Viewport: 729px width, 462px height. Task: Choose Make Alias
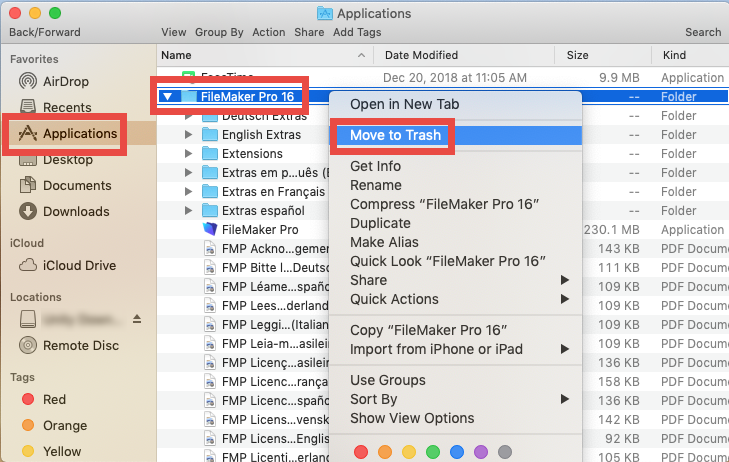456,242
